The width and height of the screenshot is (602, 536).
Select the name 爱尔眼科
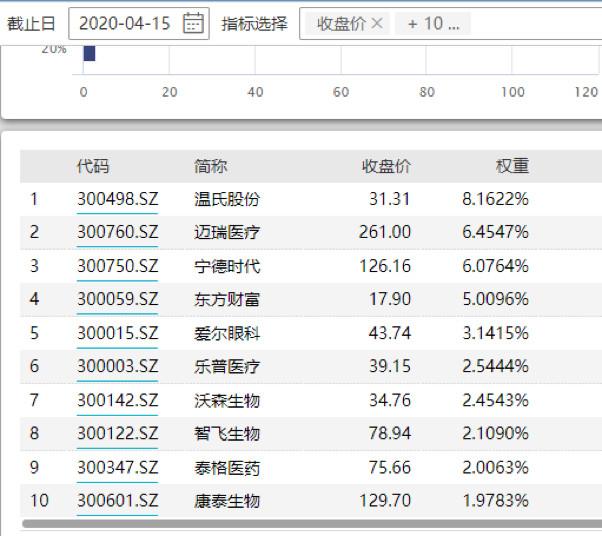227,333
